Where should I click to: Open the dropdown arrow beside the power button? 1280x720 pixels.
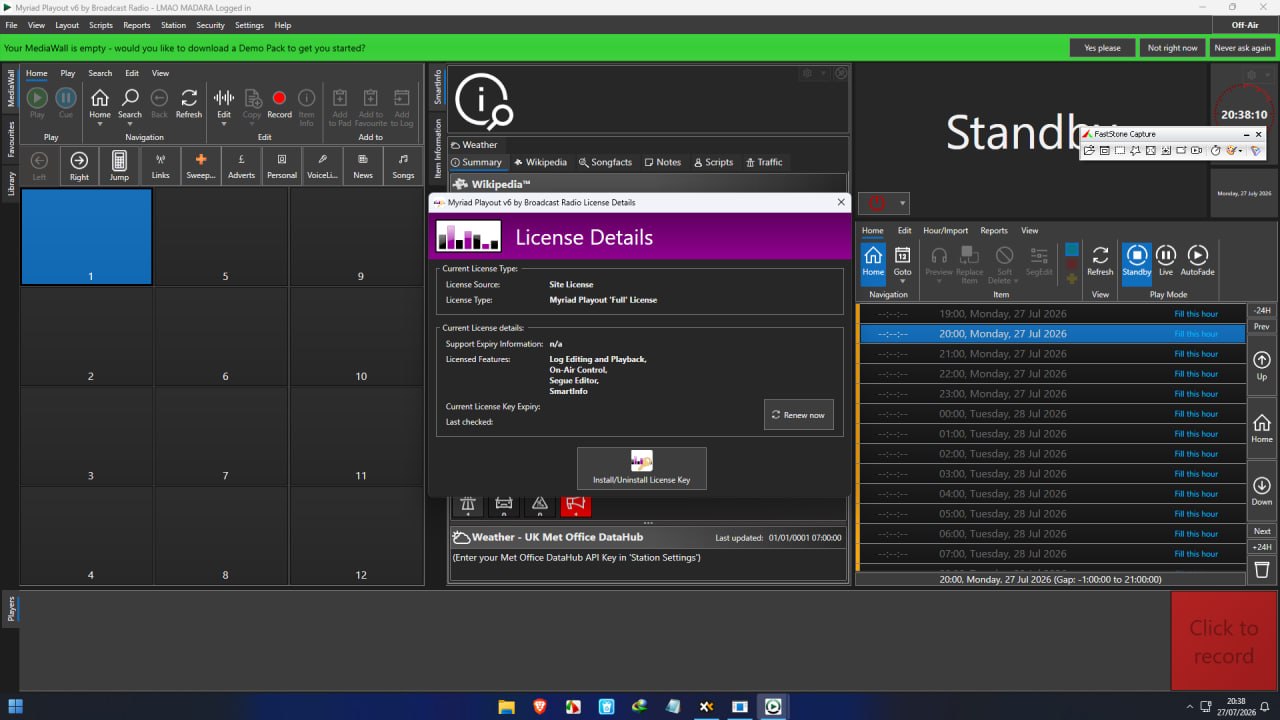(902, 204)
